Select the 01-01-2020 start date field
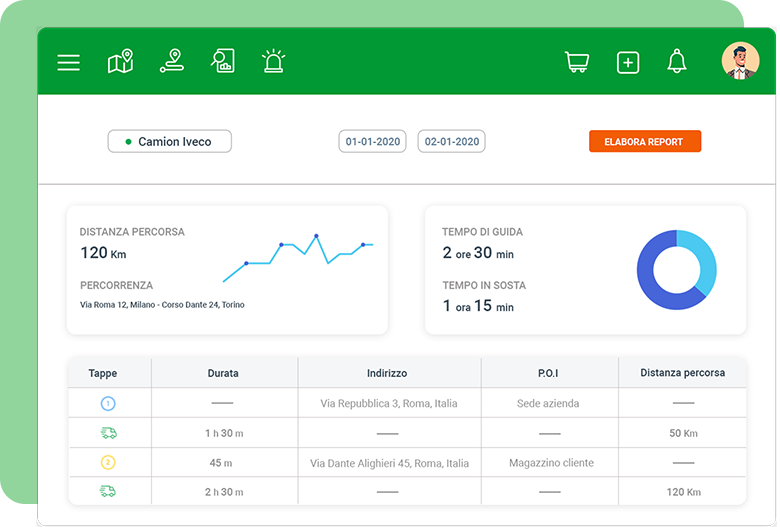Screen dimensions: 780x527 [x=373, y=142]
